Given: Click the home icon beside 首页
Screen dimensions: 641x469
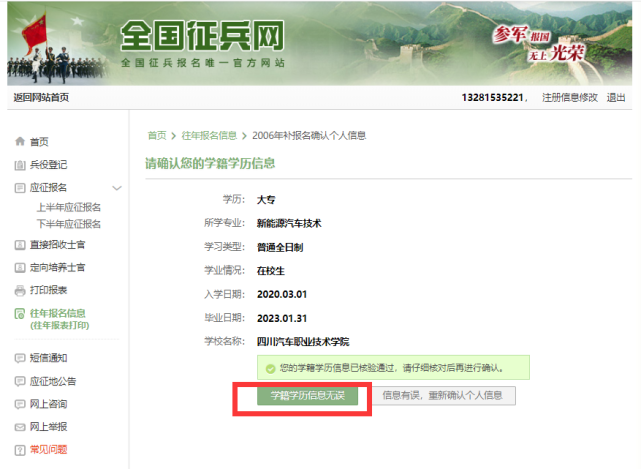Looking at the screenshot, I should pos(20,142).
